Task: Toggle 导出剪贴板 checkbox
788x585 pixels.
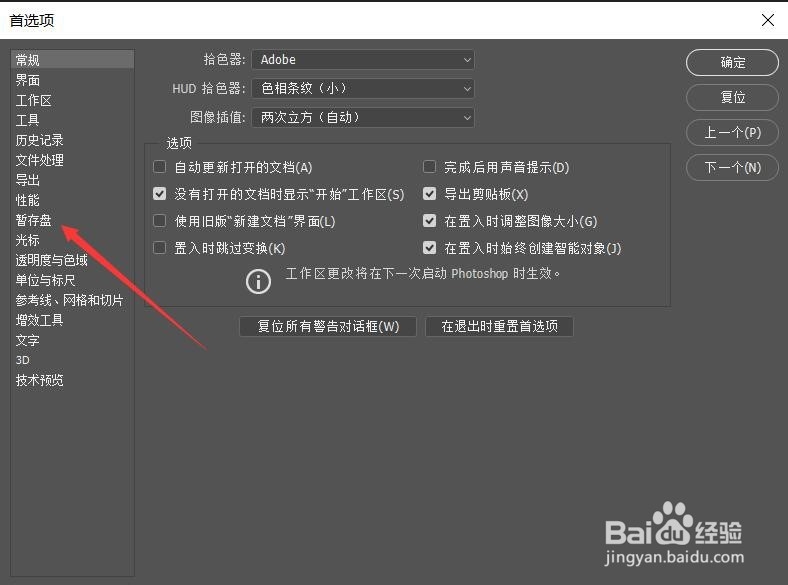Action: (x=430, y=194)
